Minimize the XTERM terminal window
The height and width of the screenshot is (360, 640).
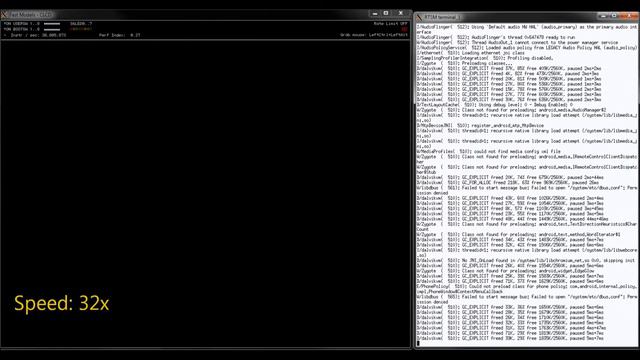(x=603, y=16)
